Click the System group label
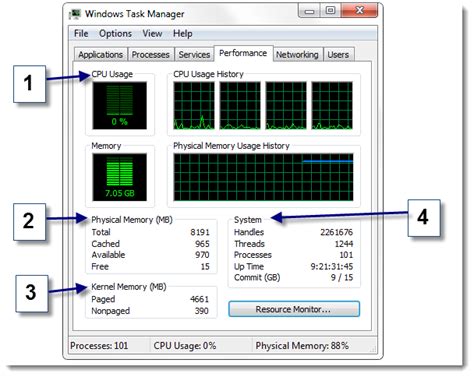The height and width of the screenshot is (377, 474). pos(248,220)
